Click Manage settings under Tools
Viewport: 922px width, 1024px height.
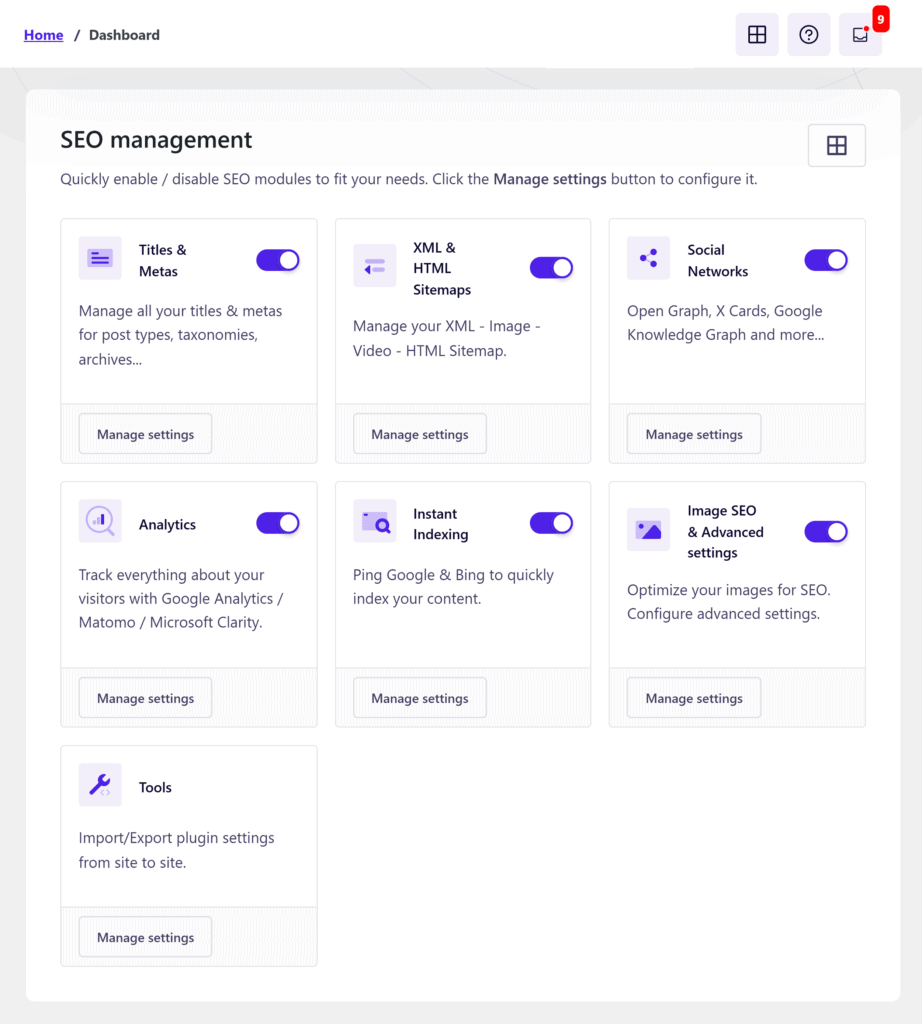tap(144, 936)
